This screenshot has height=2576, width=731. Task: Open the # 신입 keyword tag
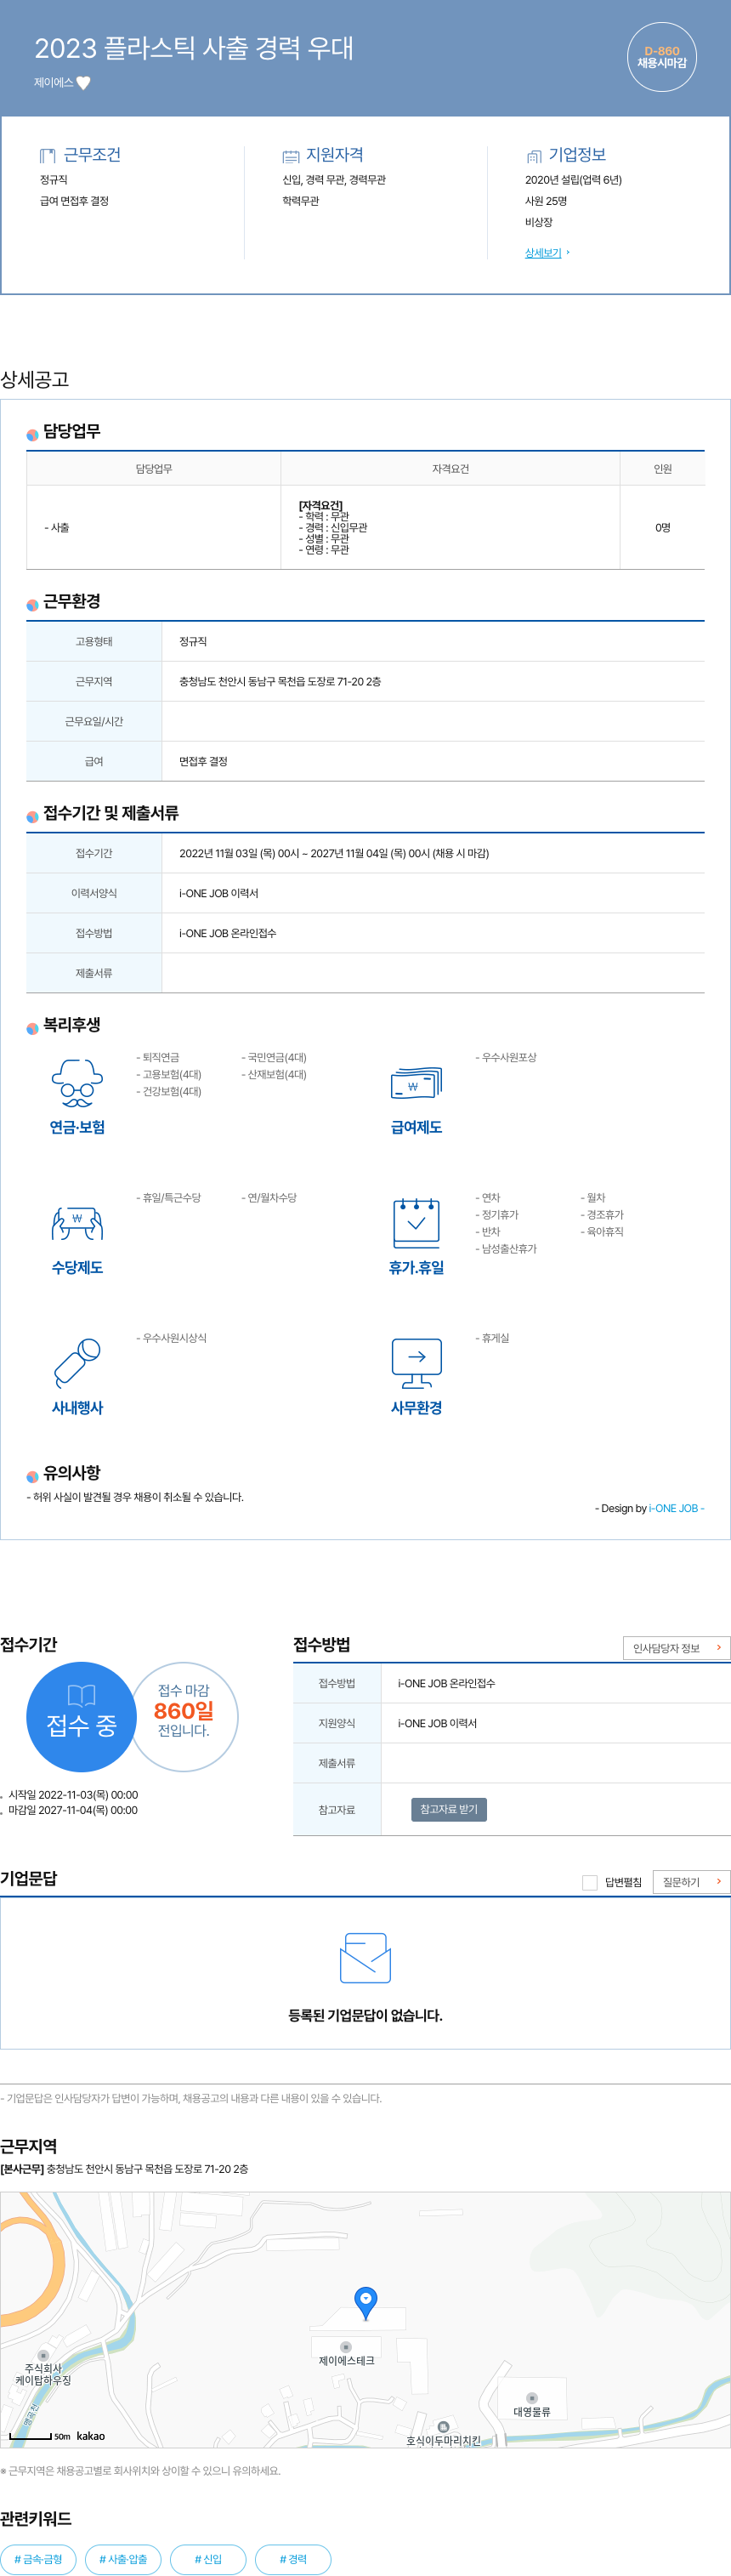208,2559
